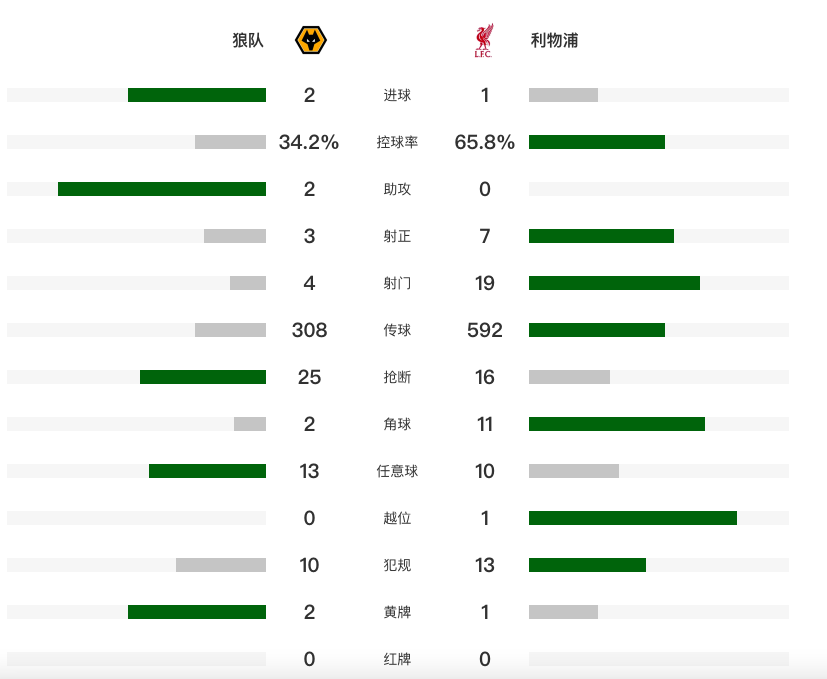The image size is (827, 679).
Task: Click the Wolves team crest icon
Action: (x=311, y=41)
